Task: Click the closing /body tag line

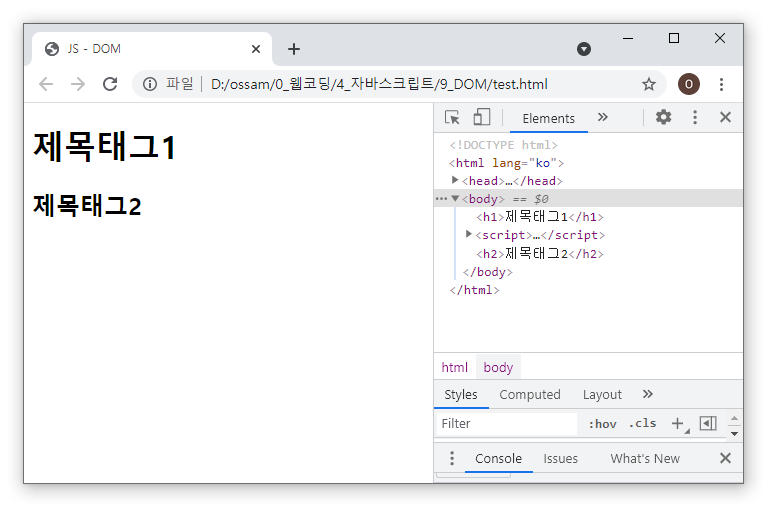Action: click(487, 272)
